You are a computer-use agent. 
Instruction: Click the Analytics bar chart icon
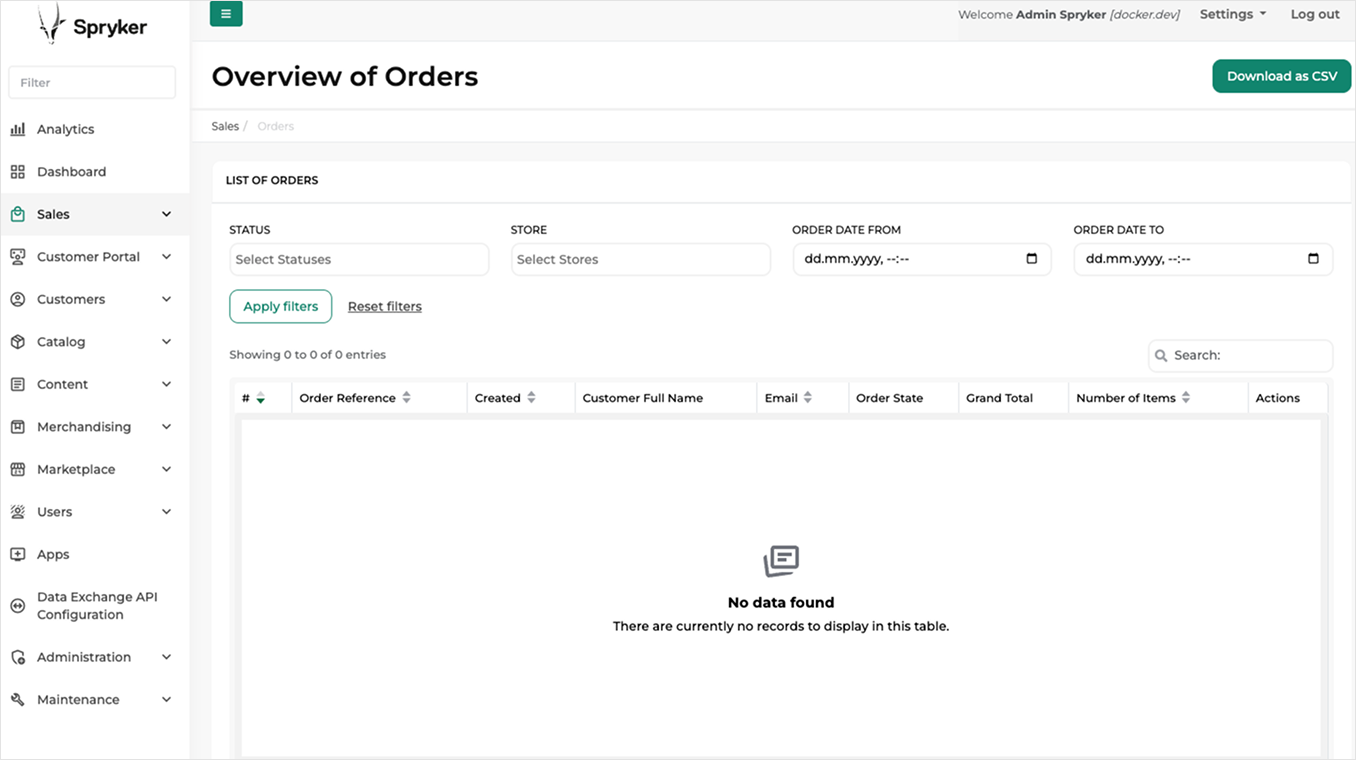[x=18, y=129]
